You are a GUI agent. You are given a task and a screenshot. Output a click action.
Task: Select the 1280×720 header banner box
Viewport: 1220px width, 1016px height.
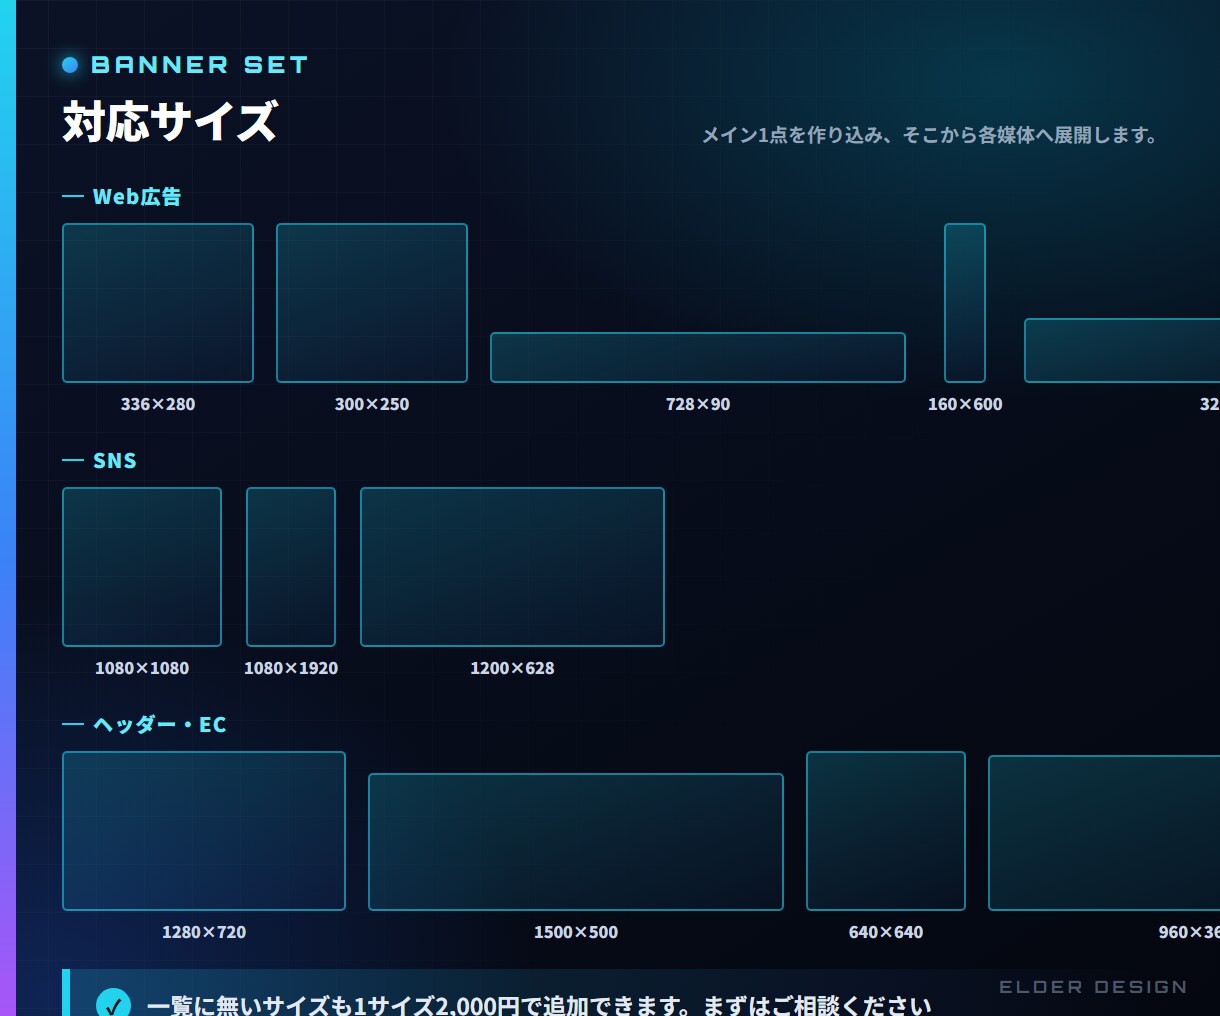point(204,831)
